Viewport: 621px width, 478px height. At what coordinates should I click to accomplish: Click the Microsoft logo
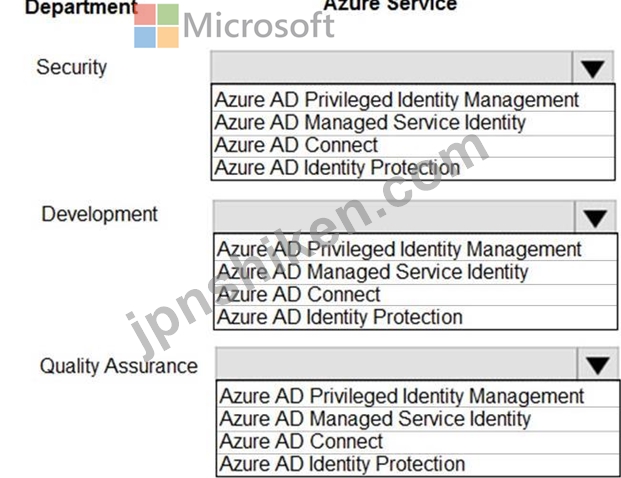(235, 26)
